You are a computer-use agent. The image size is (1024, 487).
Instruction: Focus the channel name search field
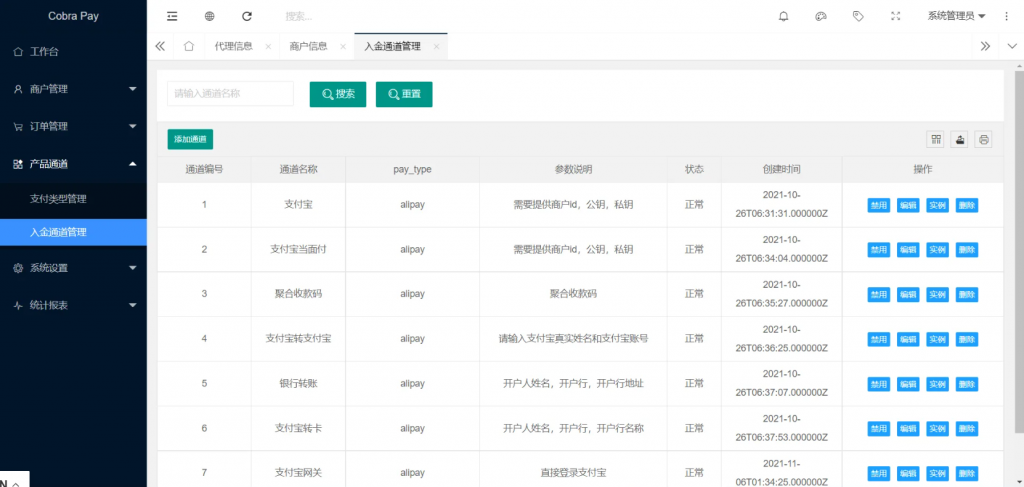pos(230,93)
